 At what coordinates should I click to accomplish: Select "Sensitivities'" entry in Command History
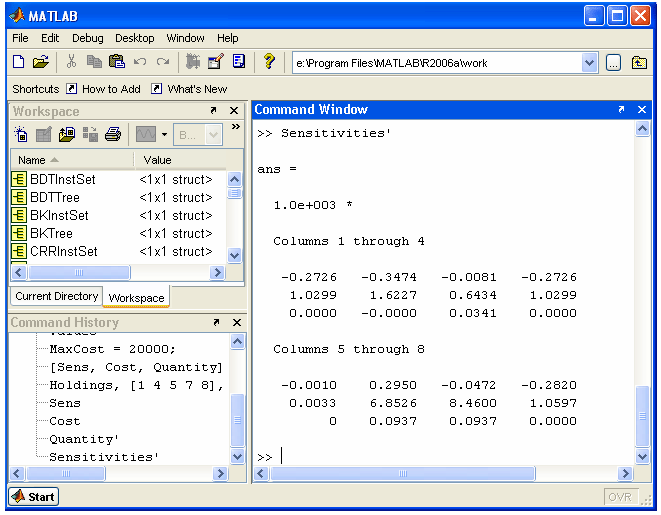(x=104, y=457)
